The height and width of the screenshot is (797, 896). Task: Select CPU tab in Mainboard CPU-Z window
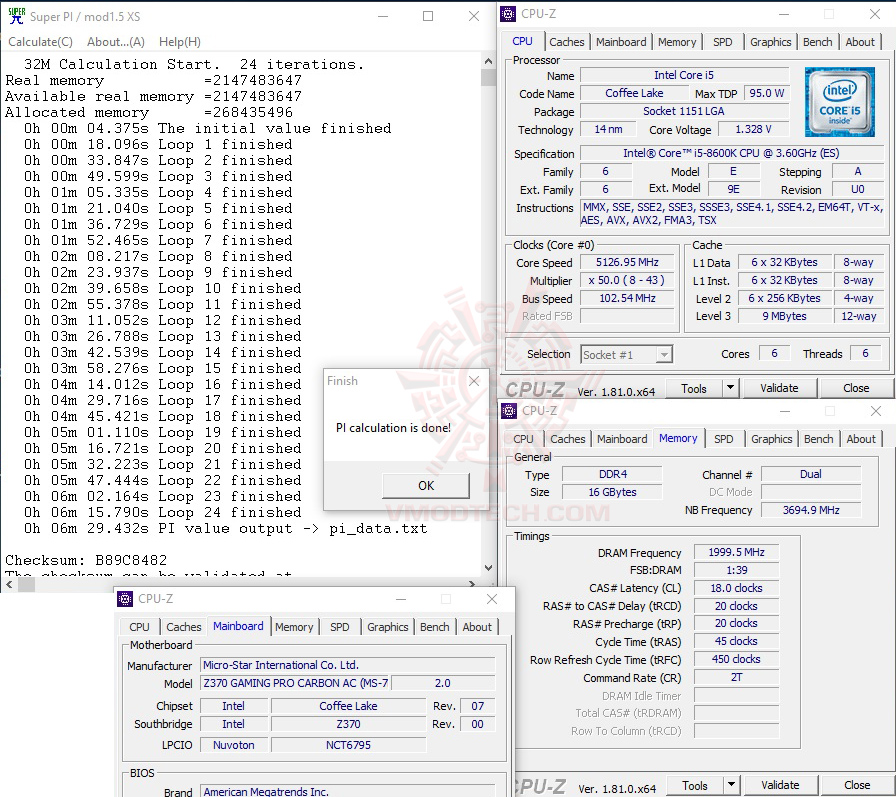[x=139, y=627]
